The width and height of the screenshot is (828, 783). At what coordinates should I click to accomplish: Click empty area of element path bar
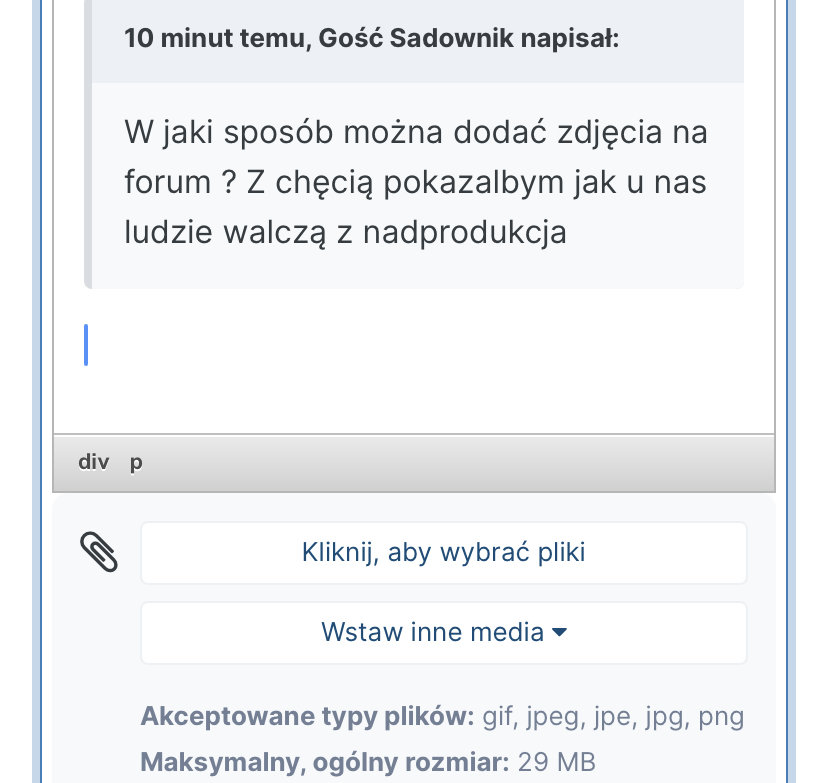pos(450,462)
